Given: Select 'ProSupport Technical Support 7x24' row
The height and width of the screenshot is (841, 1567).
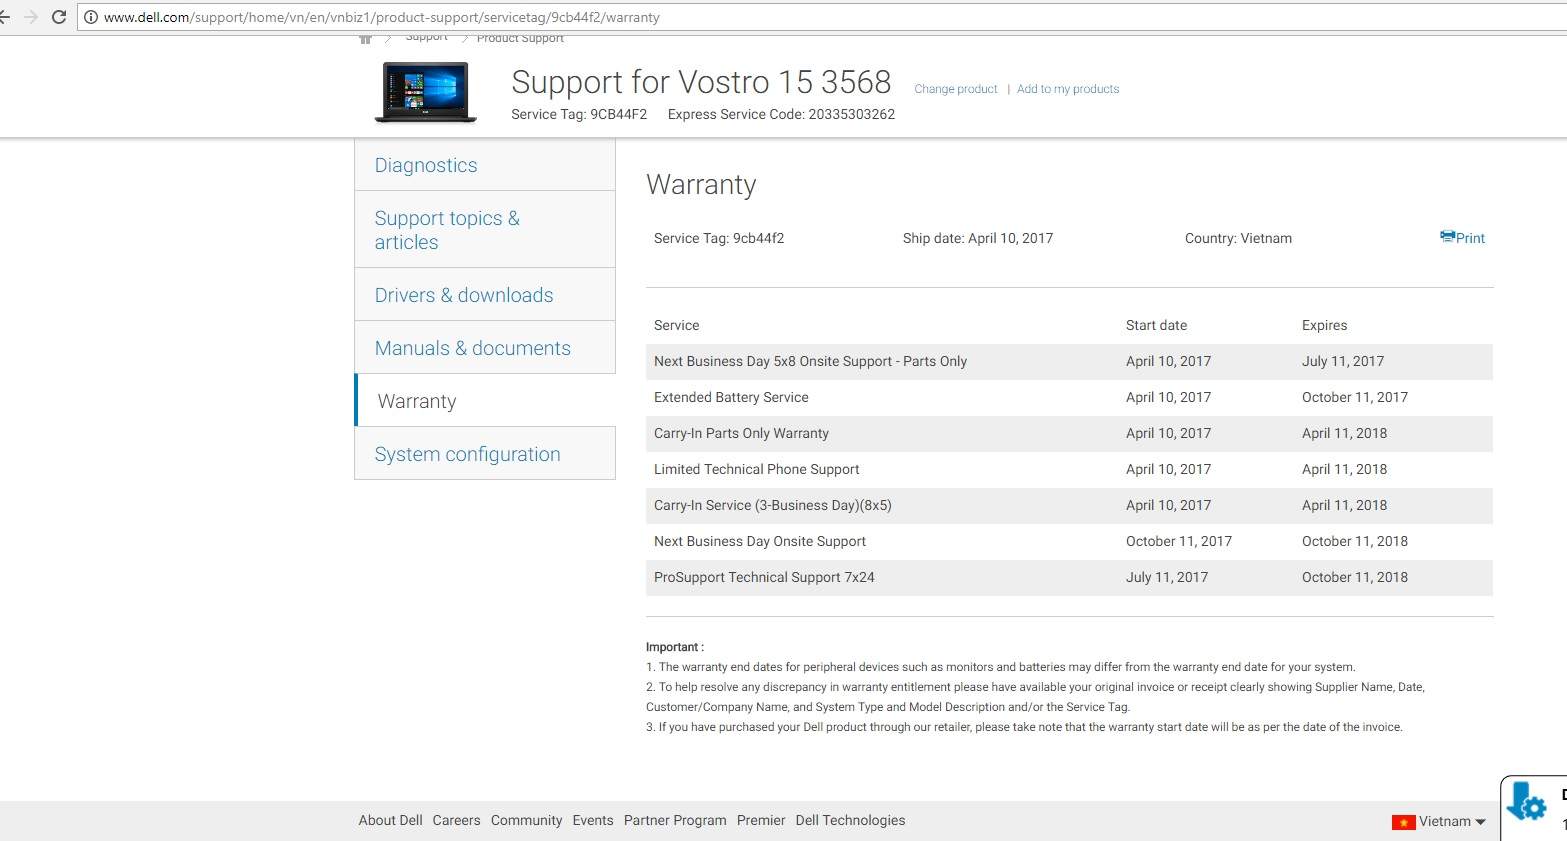Looking at the screenshot, I should click(1069, 577).
